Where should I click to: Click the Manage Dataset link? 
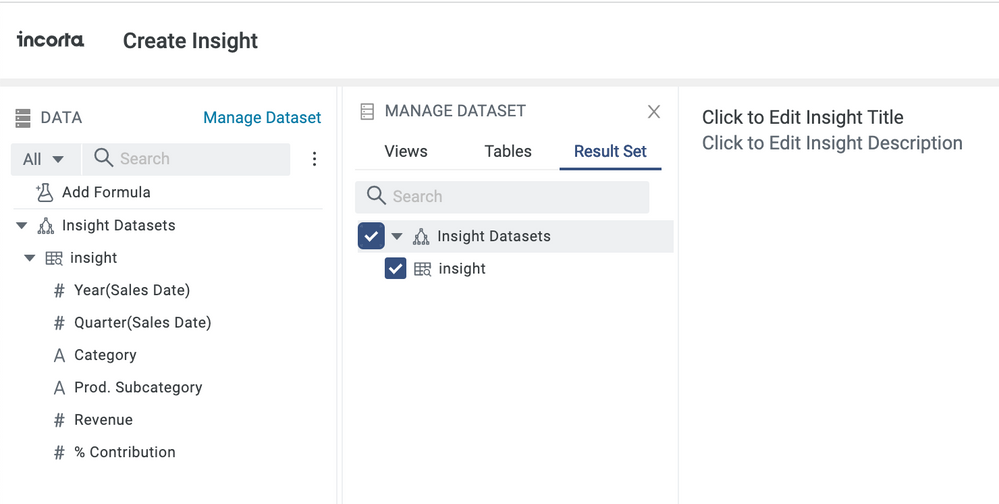click(262, 118)
